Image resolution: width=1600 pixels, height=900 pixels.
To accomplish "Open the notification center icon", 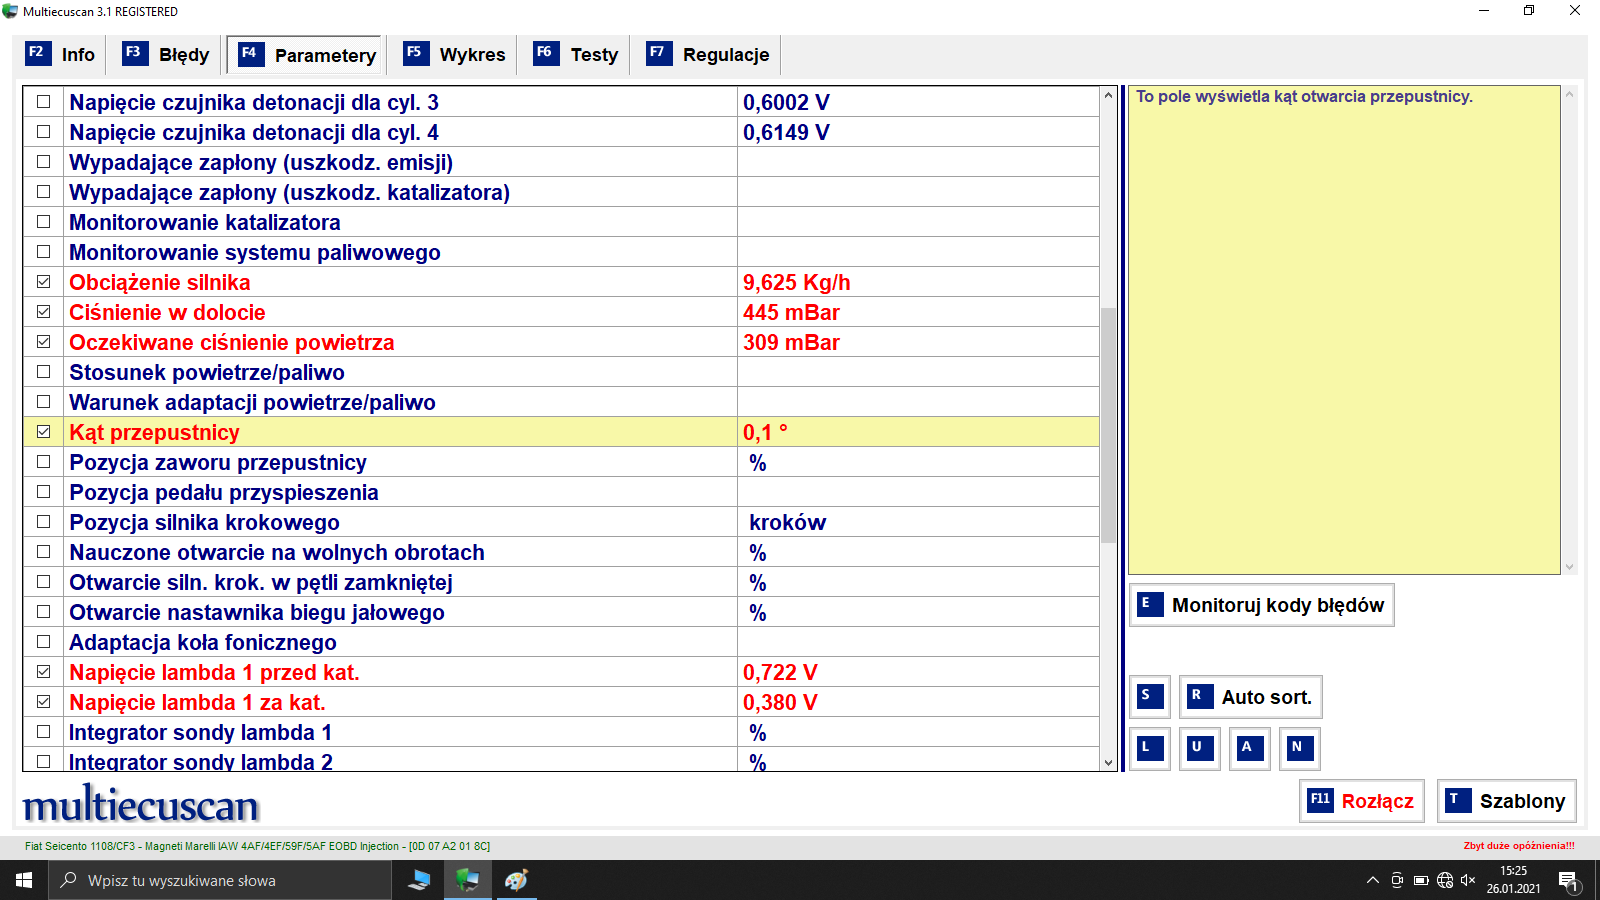I will pos(1568,881).
